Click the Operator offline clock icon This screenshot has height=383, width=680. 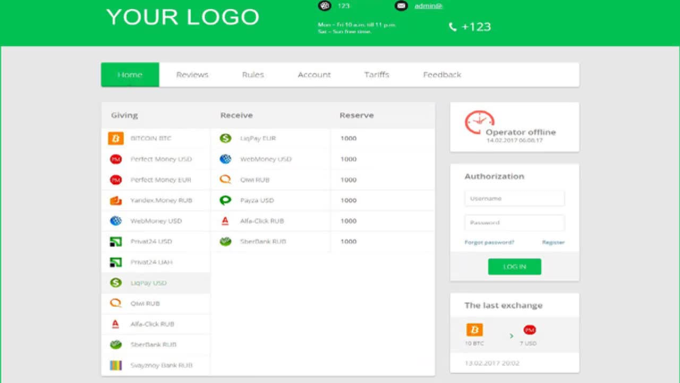point(479,122)
